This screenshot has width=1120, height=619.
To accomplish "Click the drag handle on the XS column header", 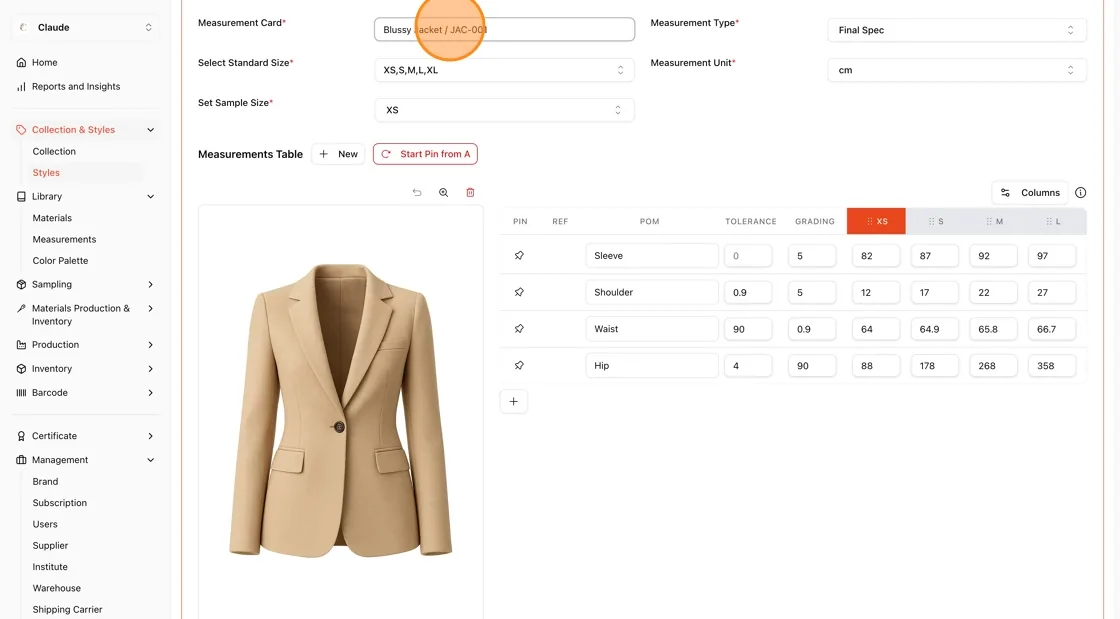I will point(870,221).
